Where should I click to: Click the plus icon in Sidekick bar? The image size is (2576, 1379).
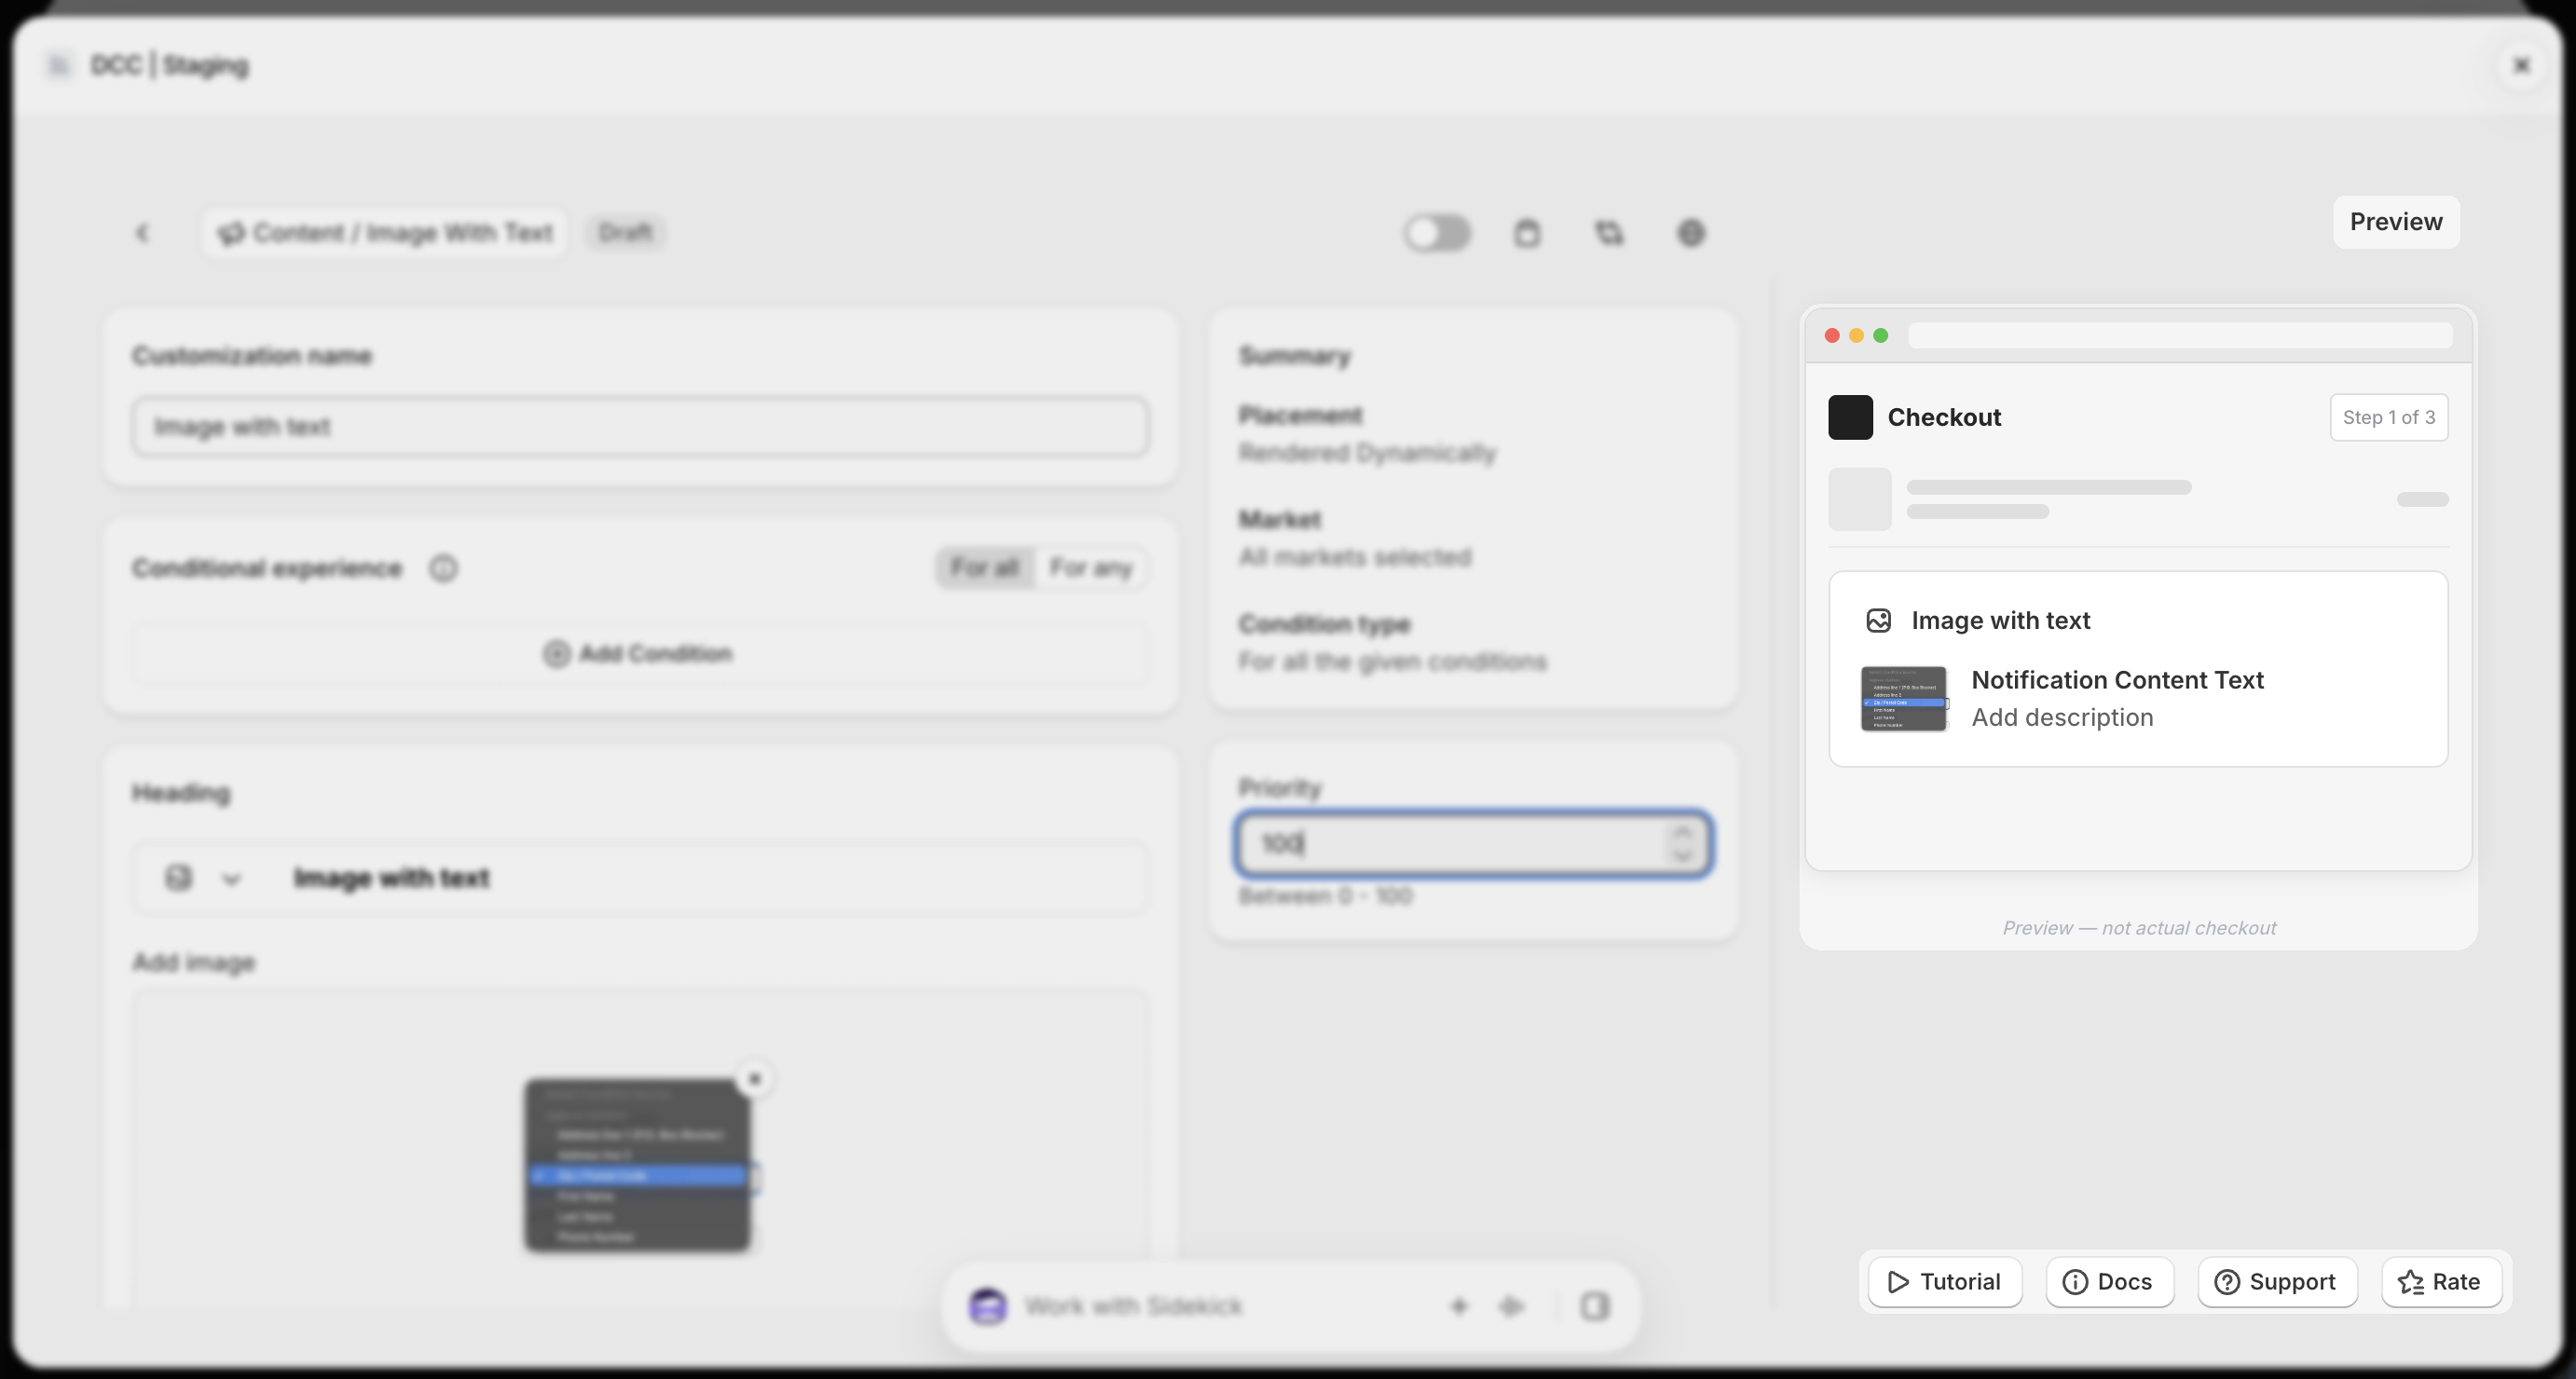1459,1306
